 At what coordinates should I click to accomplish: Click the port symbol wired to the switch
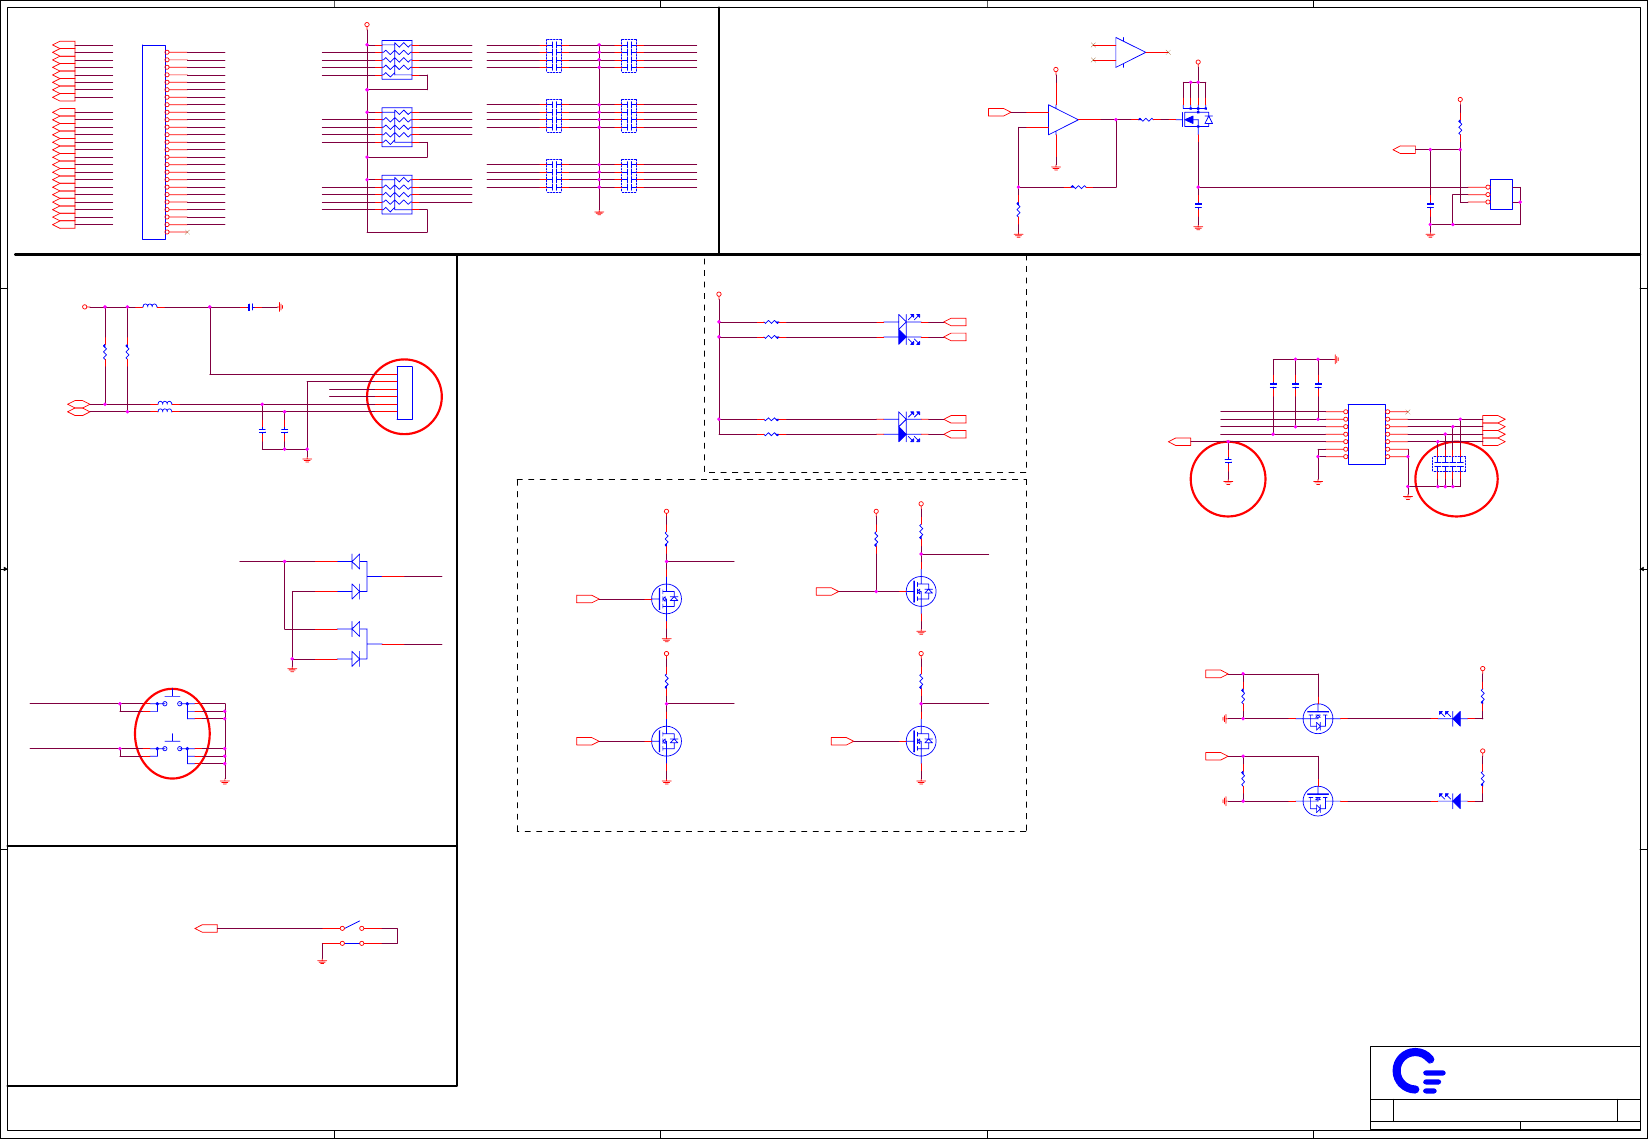[207, 929]
